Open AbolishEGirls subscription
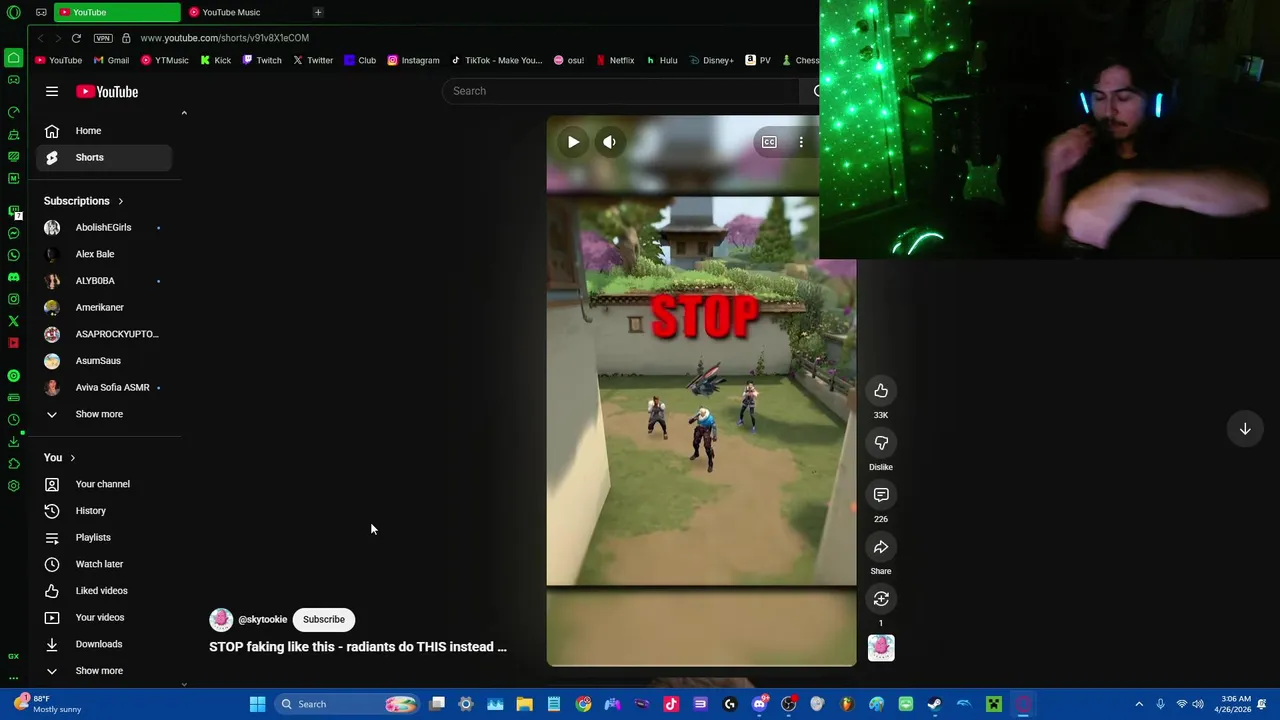Viewport: 1280px width, 720px height. [x=104, y=227]
